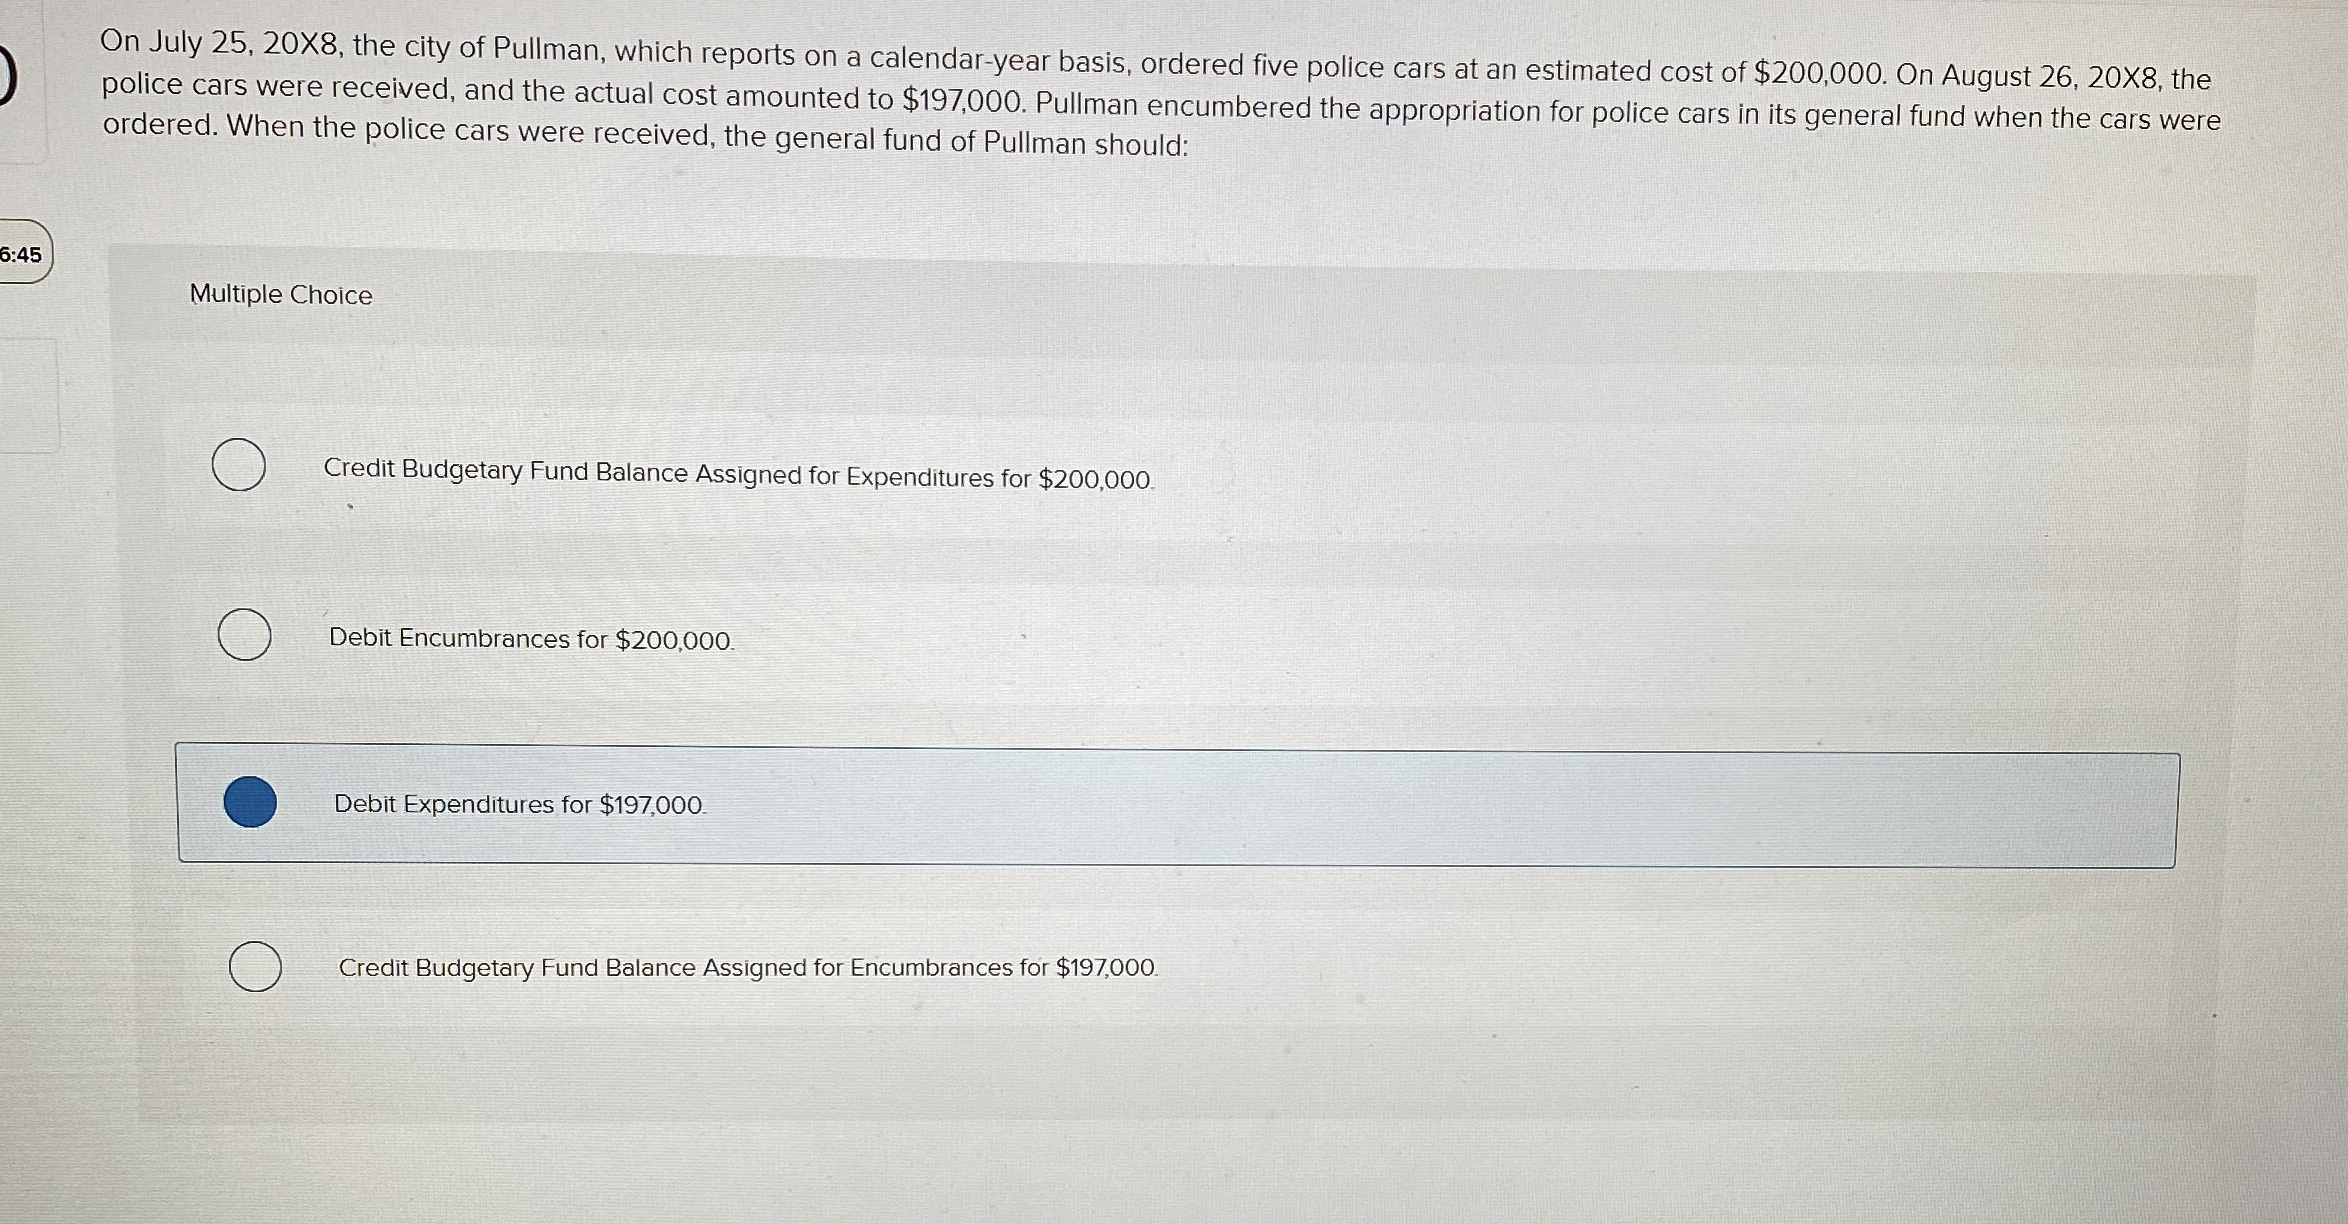Choose the Debit Encumbrances radio button

(x=244, y=634)
